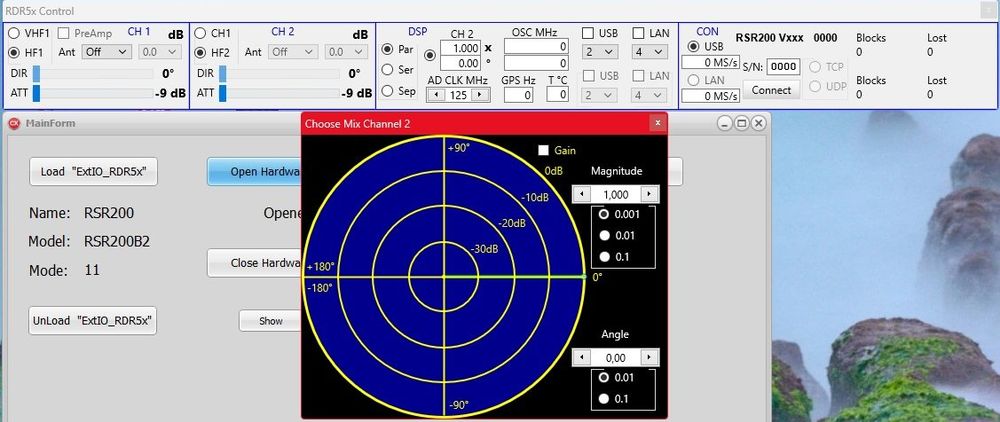Select the HF1 radio option

[x=13, y=53]
